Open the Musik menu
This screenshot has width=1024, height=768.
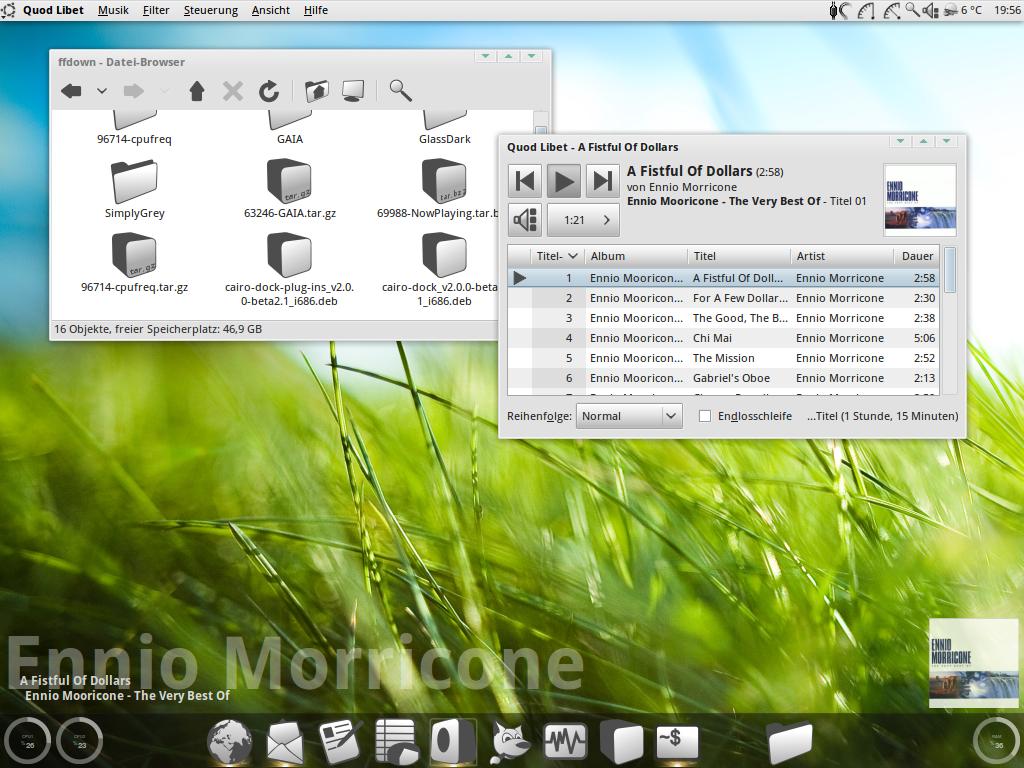pyautogui.click(x=113, y=10)
